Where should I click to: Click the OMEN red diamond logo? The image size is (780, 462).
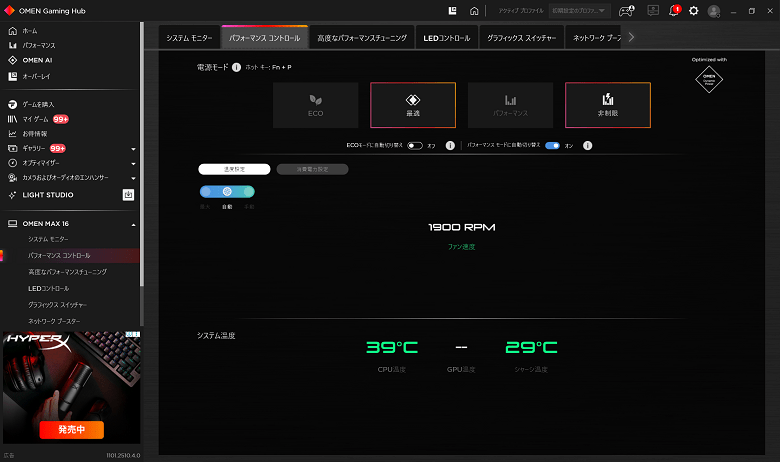click(9, 10)
